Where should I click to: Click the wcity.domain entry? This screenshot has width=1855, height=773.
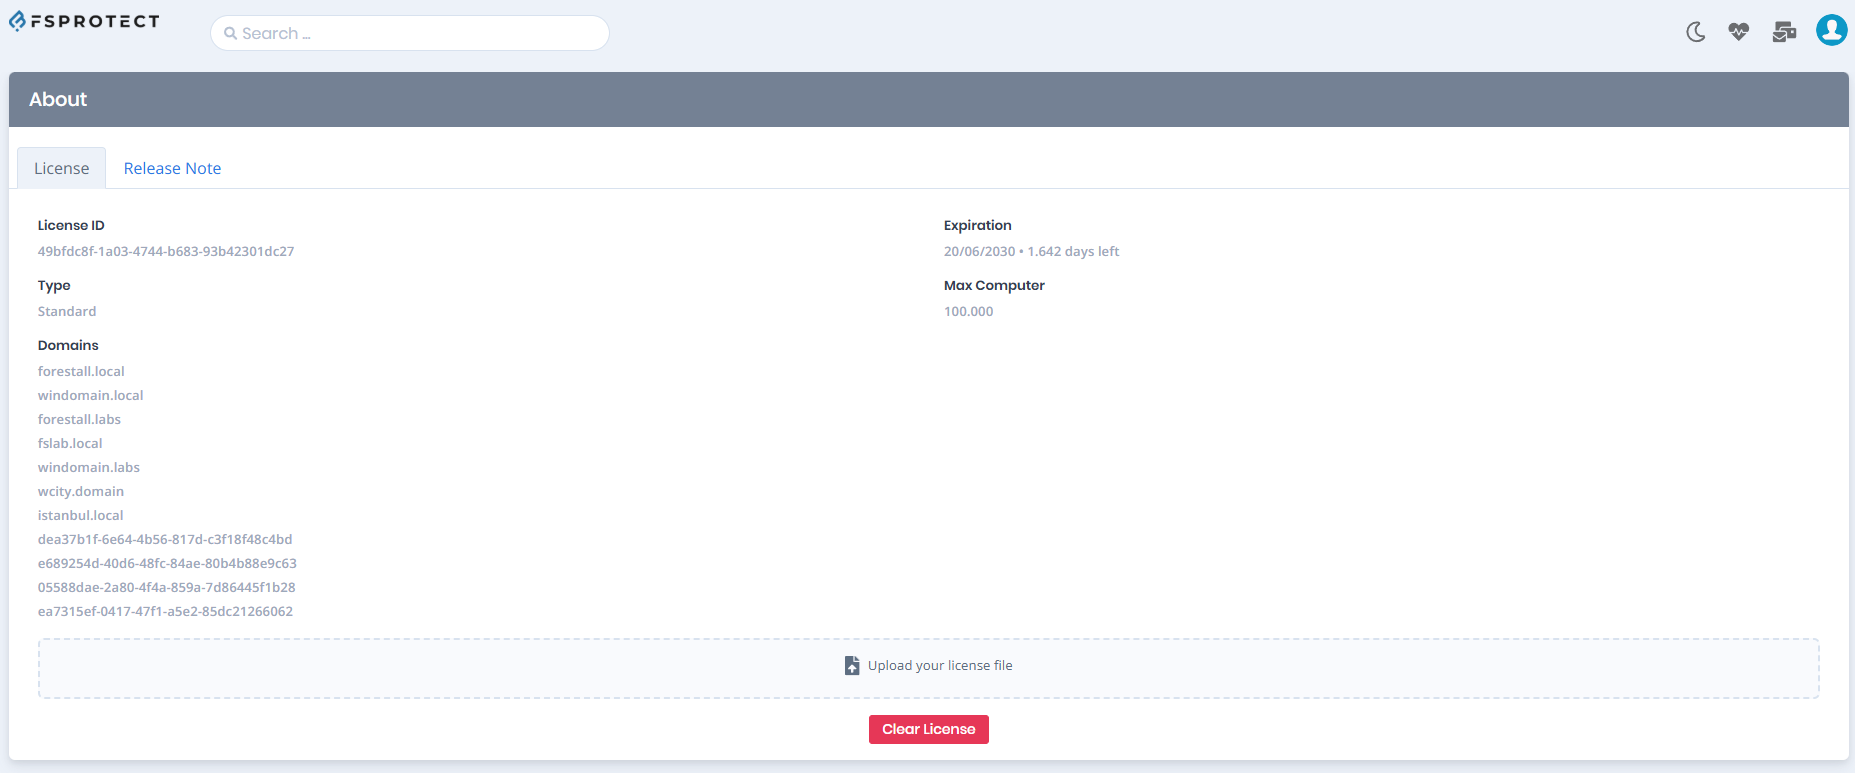click(x=81, y=492)
